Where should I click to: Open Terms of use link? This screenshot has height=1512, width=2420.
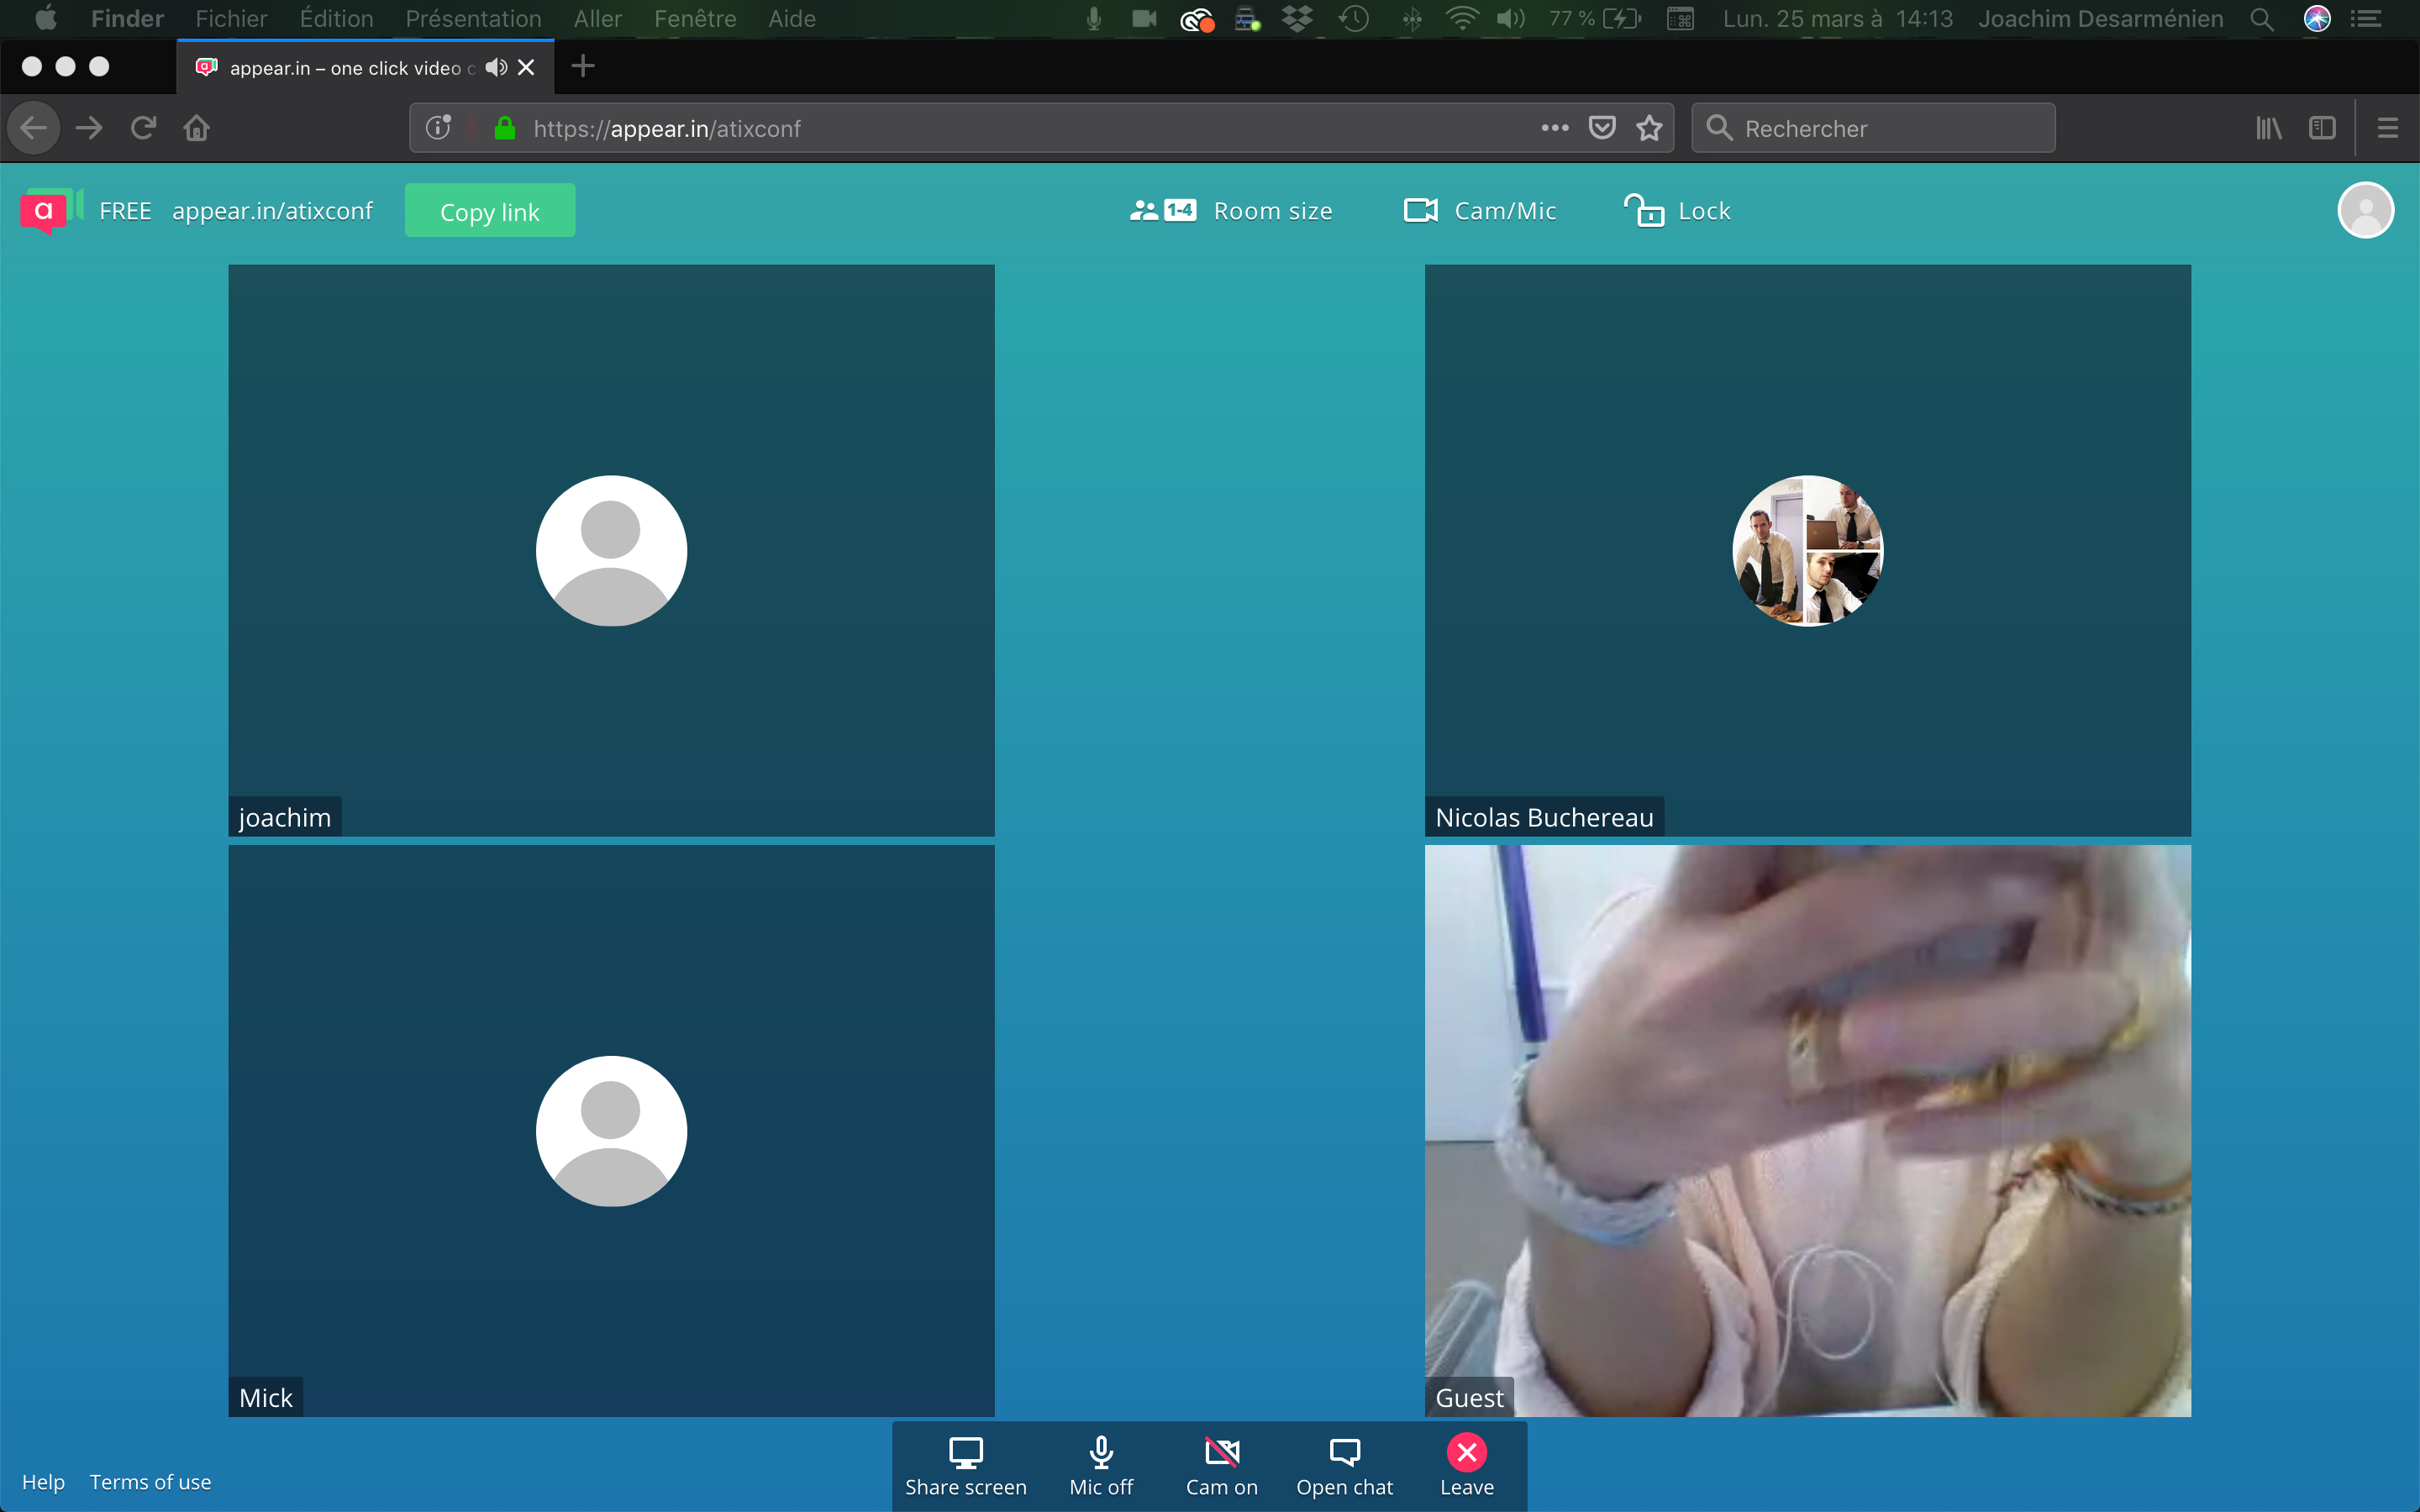[x=150, y=1482]
